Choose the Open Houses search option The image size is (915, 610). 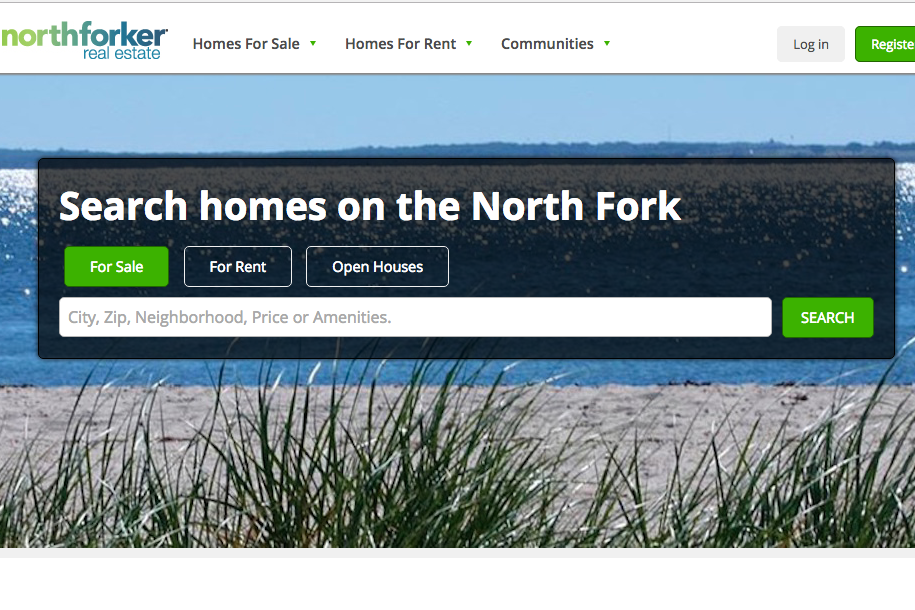(377, 266)
